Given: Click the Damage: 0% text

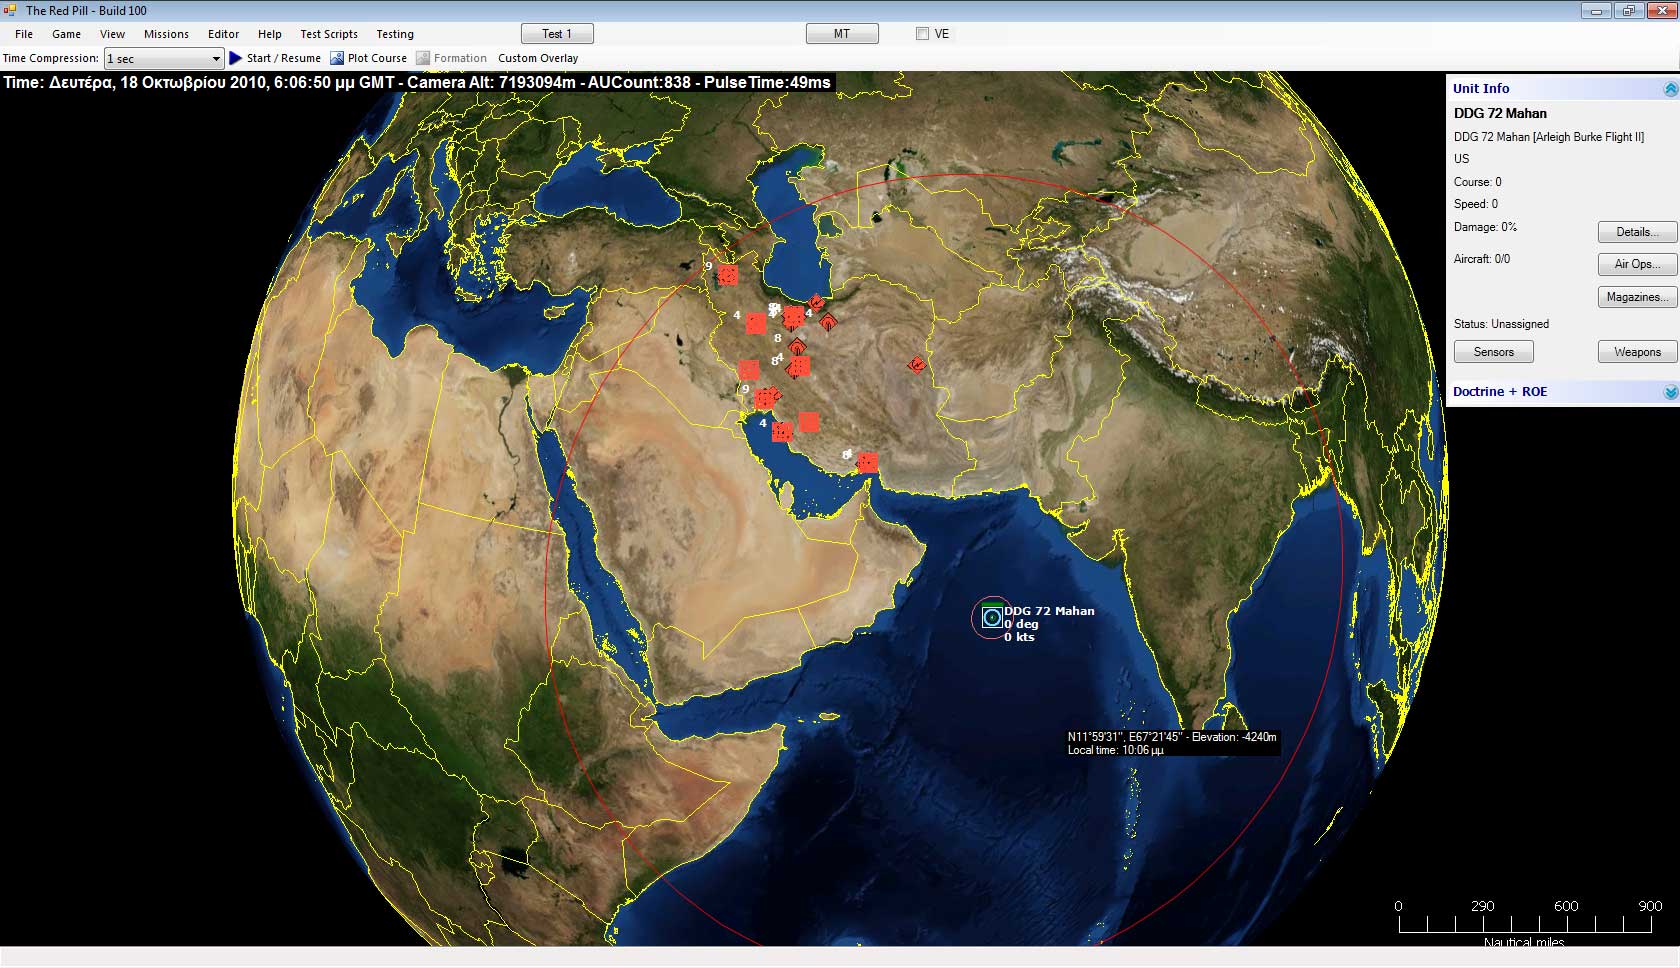Looking at the screenshot, I should click(1485, 227).
